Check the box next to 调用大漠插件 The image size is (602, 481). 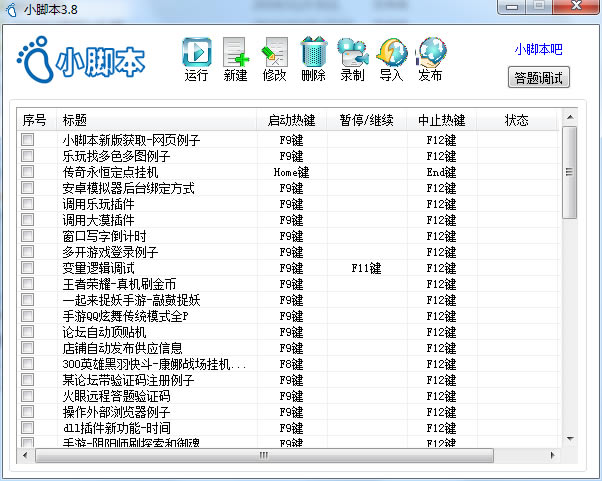[x=28, y=220]
